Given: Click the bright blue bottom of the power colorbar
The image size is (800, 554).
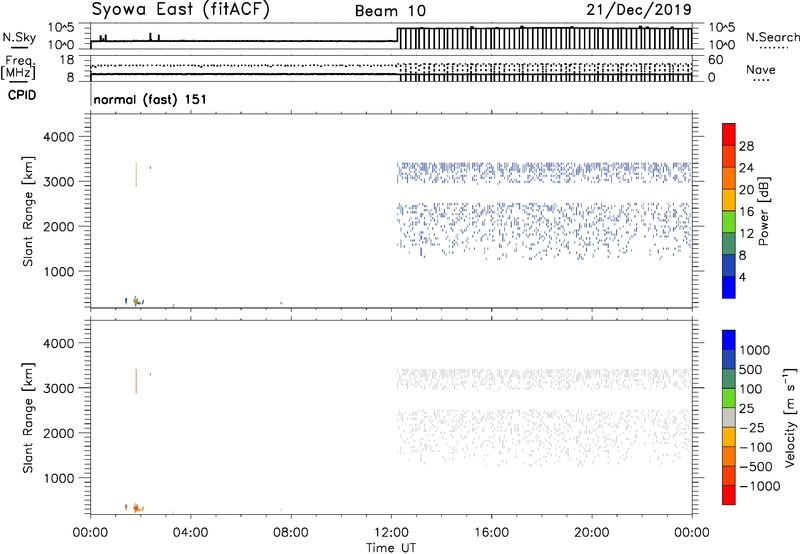Looking at the screenshot, I should (x=729, y=287).
